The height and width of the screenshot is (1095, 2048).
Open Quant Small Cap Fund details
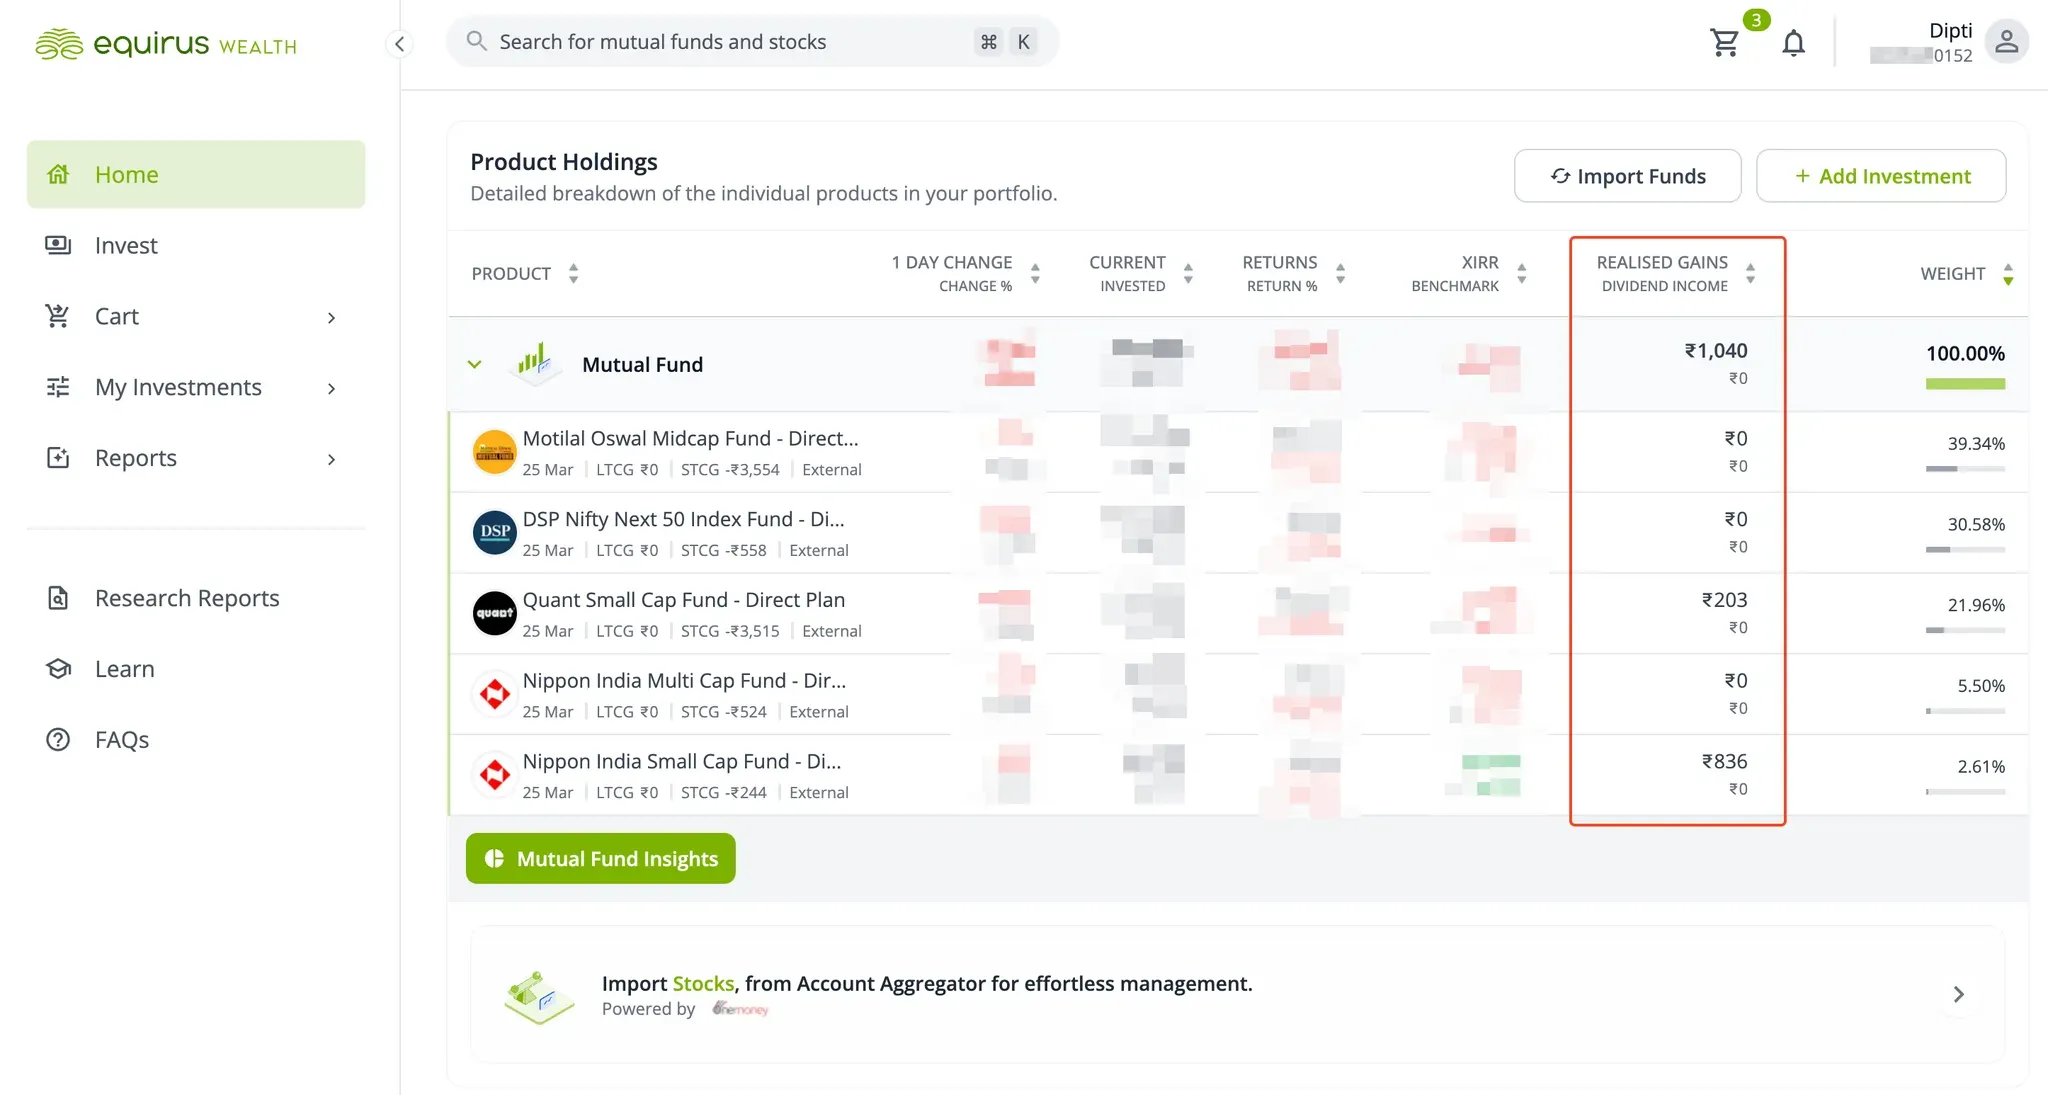pos(683,600)
